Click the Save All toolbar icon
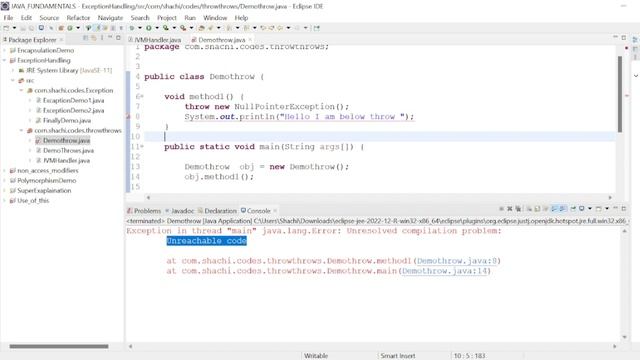This screenshot has height=360, width=640. click(x=31, y=28)
